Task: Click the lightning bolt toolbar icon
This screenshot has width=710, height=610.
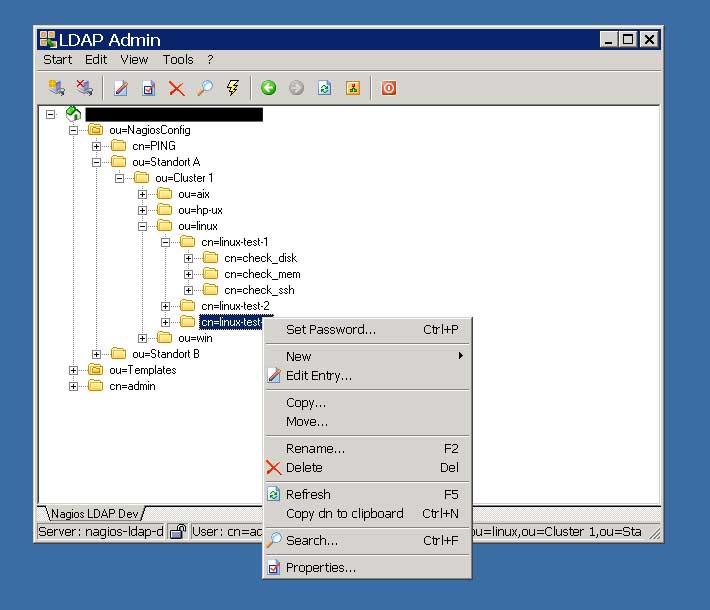Action: pos(233,88)
